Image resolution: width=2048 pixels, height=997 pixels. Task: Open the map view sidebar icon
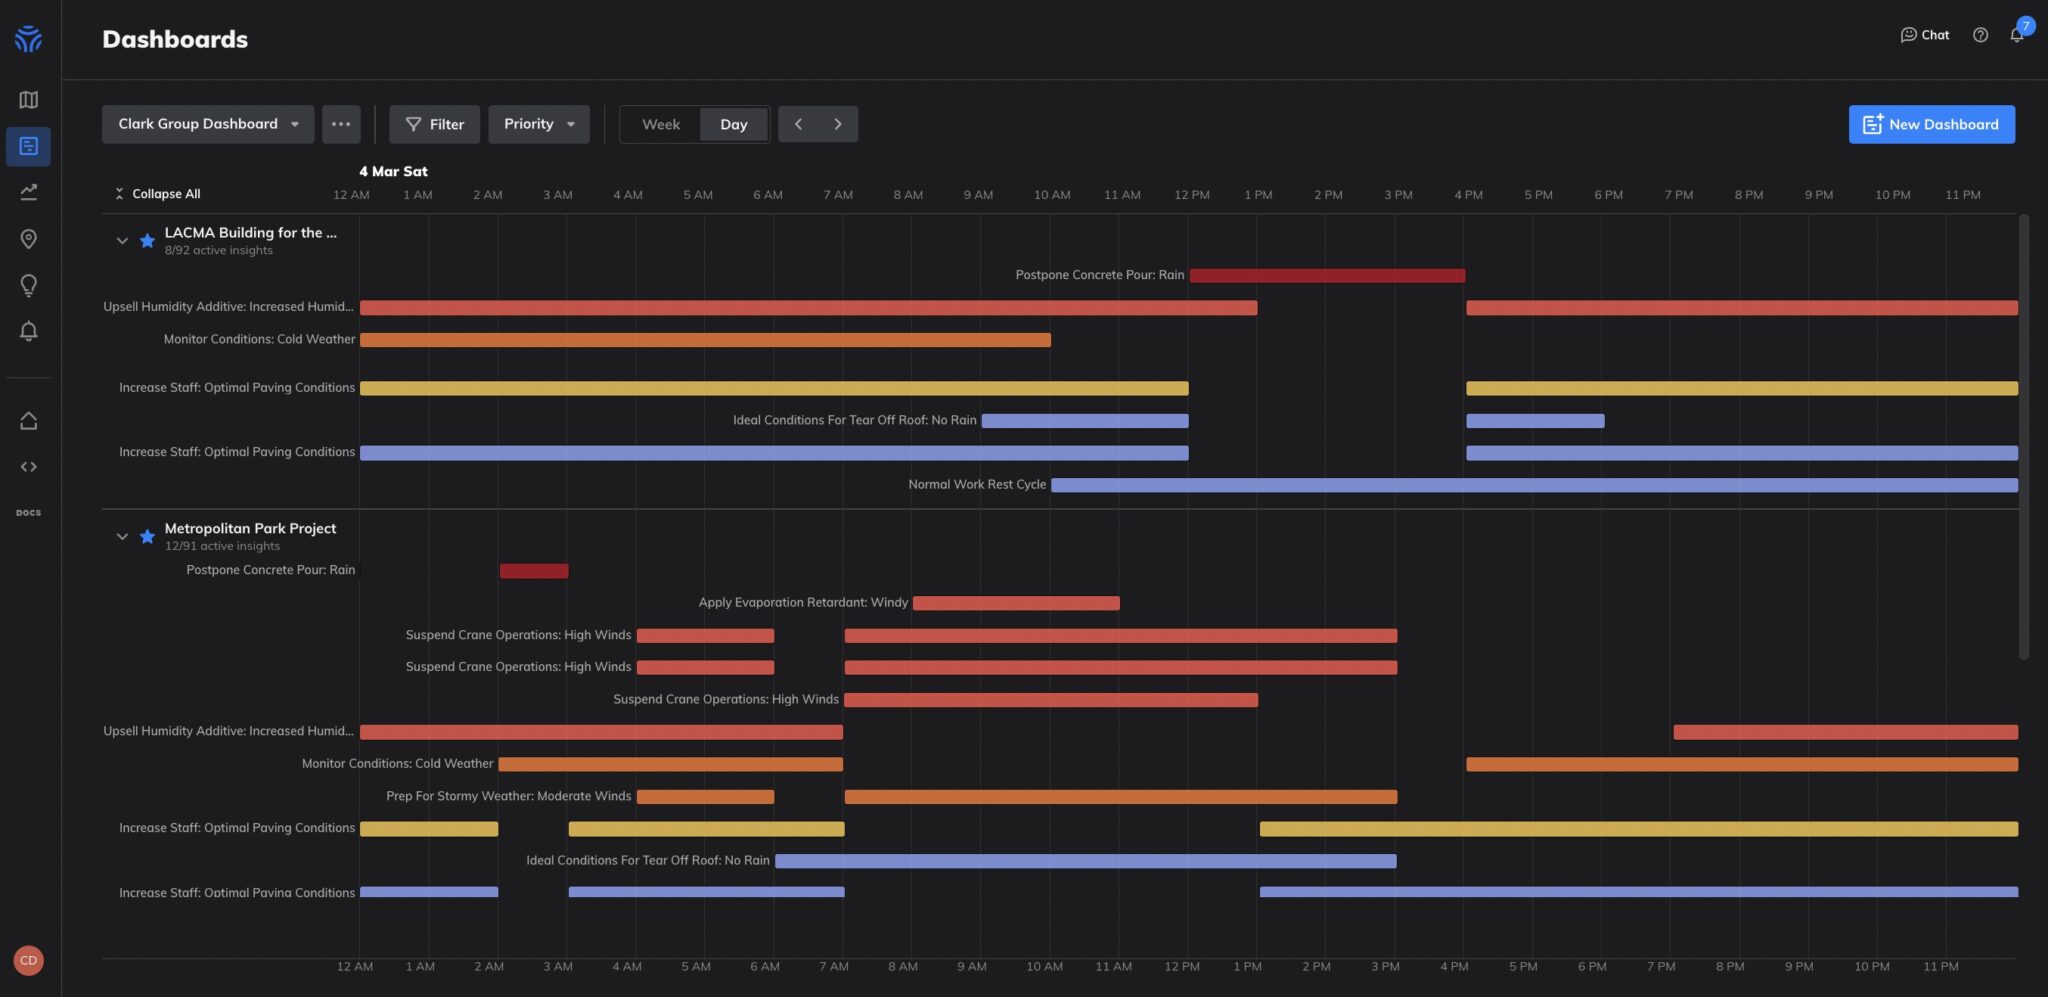pyautogui.click(x=28, y=100)
